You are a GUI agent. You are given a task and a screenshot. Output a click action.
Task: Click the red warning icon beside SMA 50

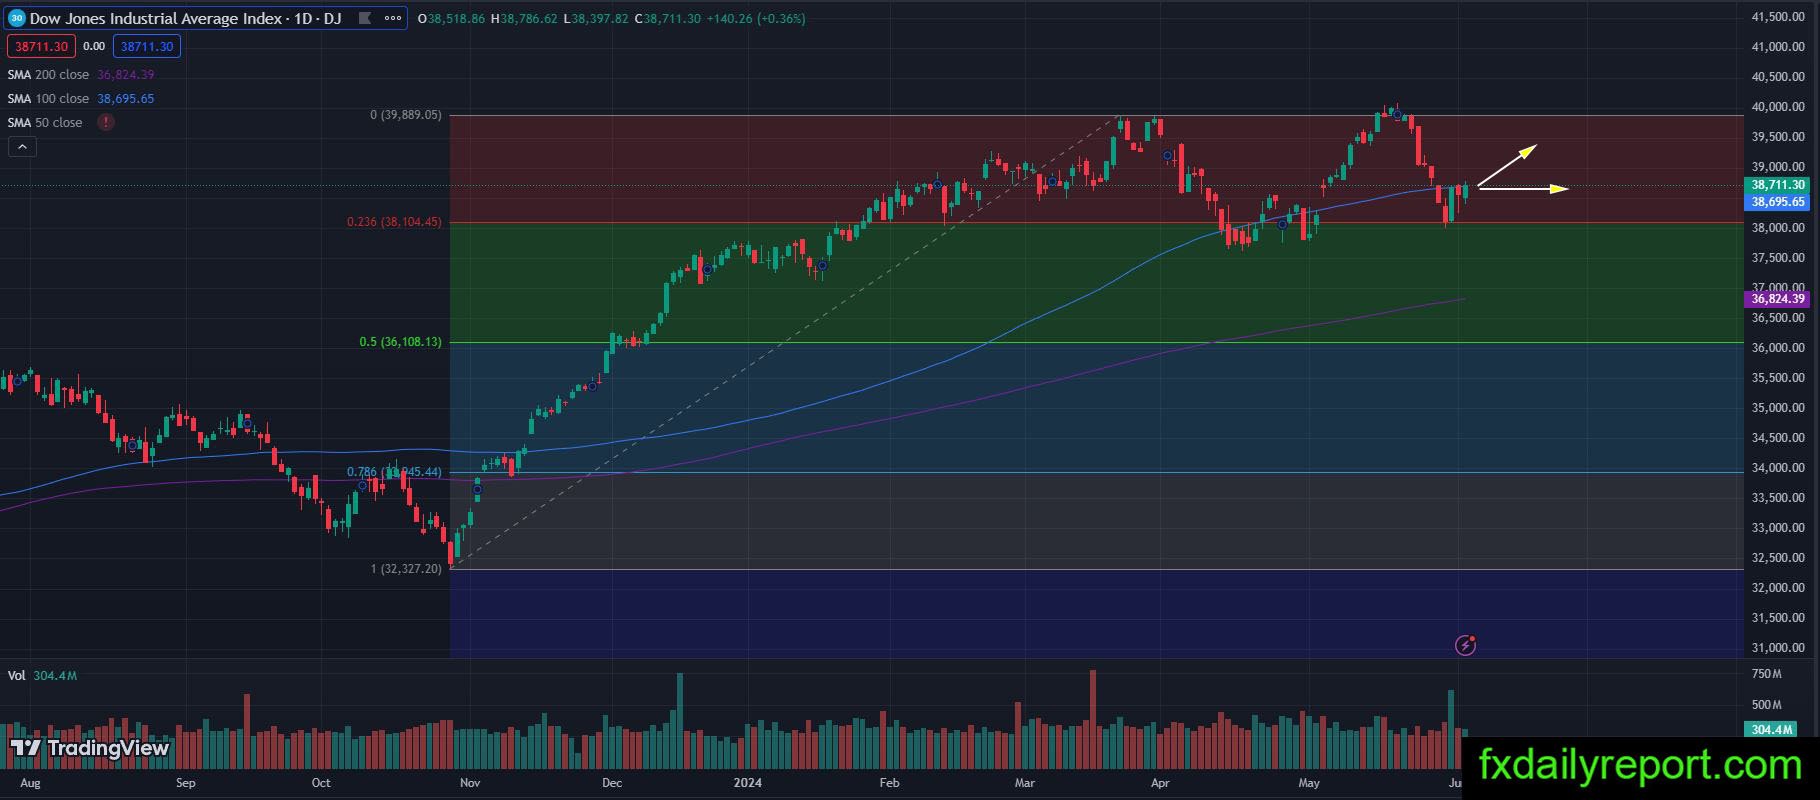coord(106,122)
